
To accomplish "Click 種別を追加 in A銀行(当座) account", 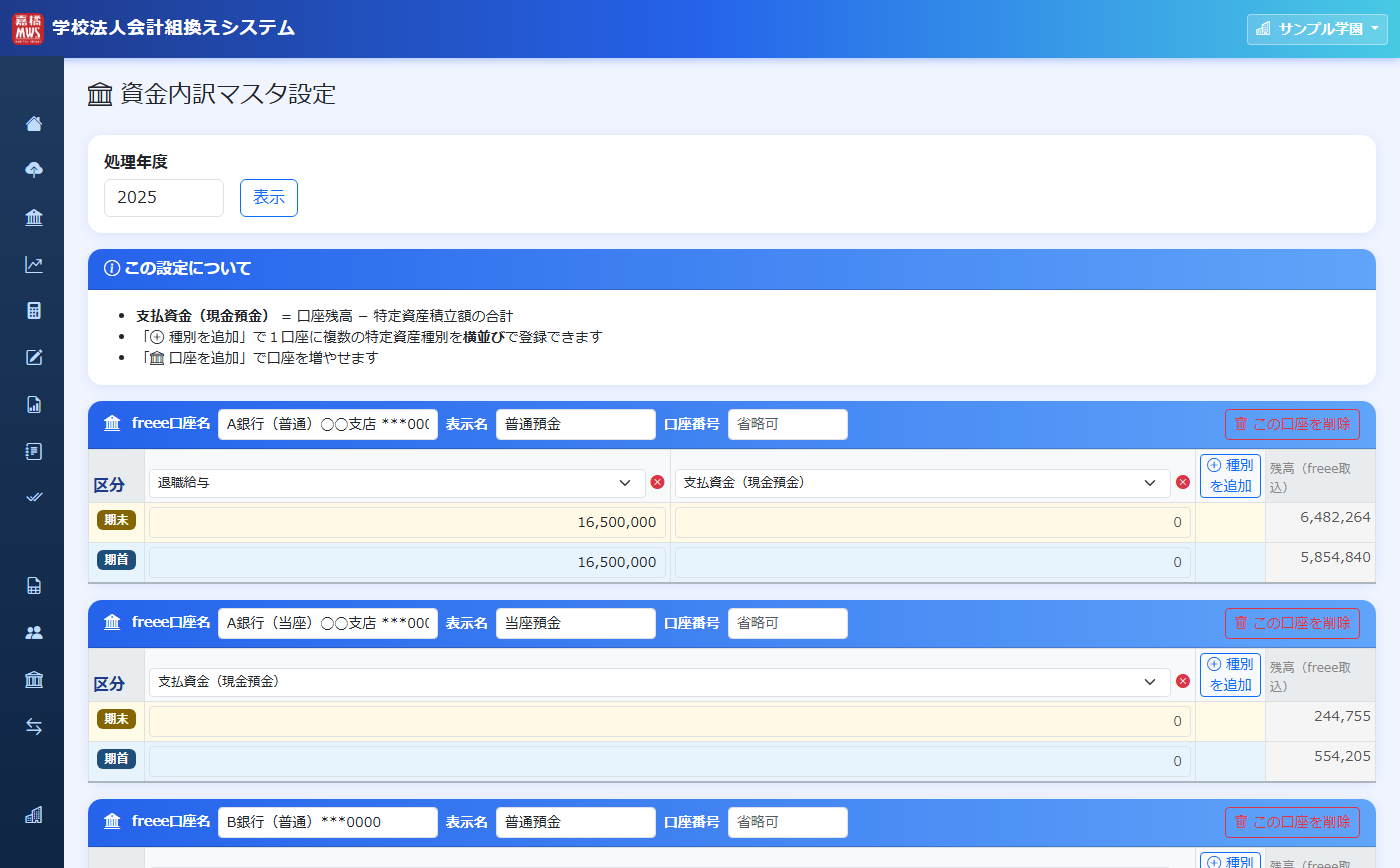I will point(1230,675).
